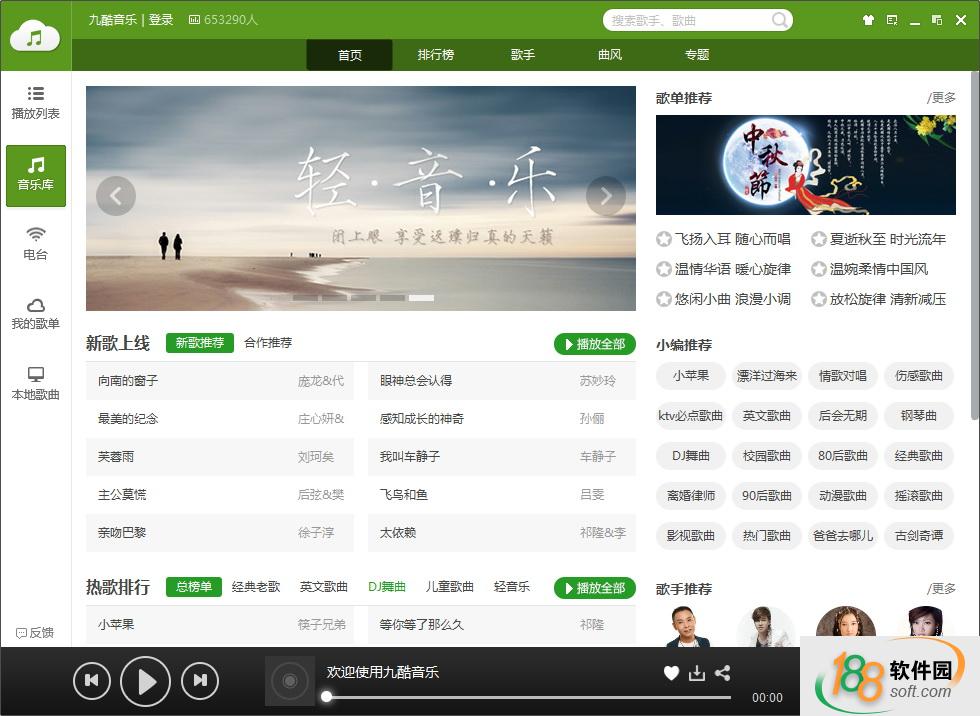Click the menu icon beside the skin icon

pos(892,20)
